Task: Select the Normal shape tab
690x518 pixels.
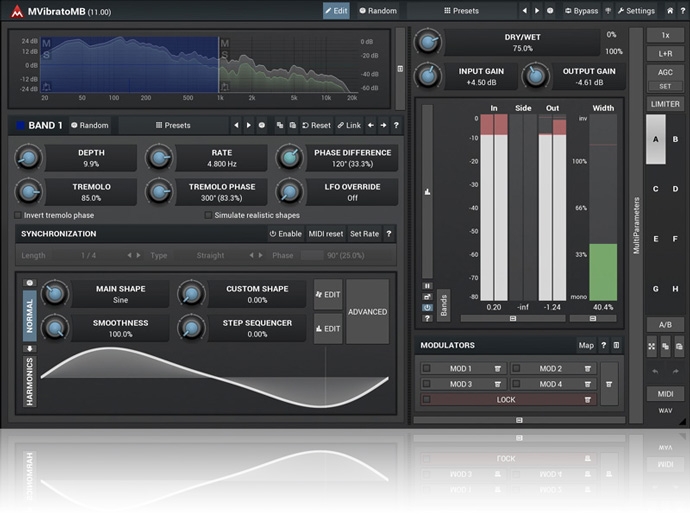Action: click(29, 314)
